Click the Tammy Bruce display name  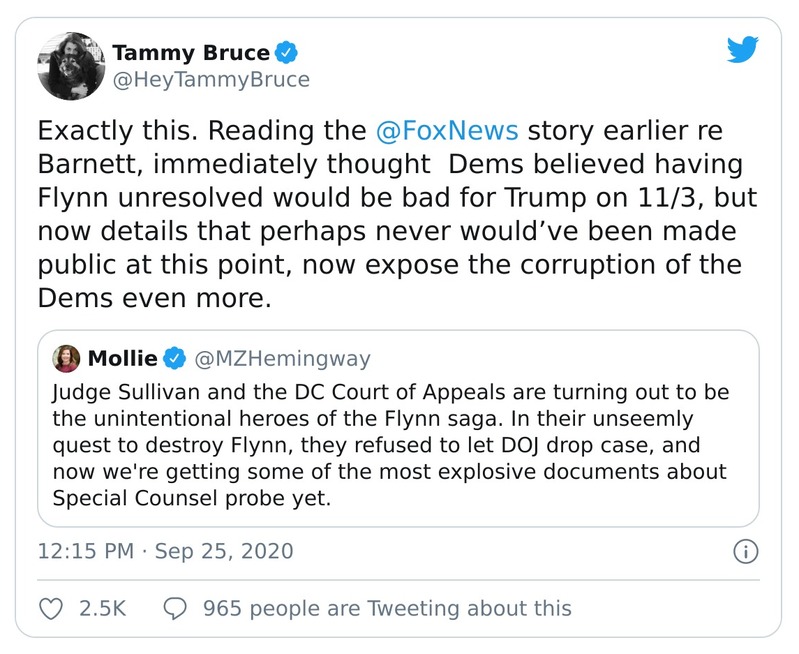click(190, 53)
